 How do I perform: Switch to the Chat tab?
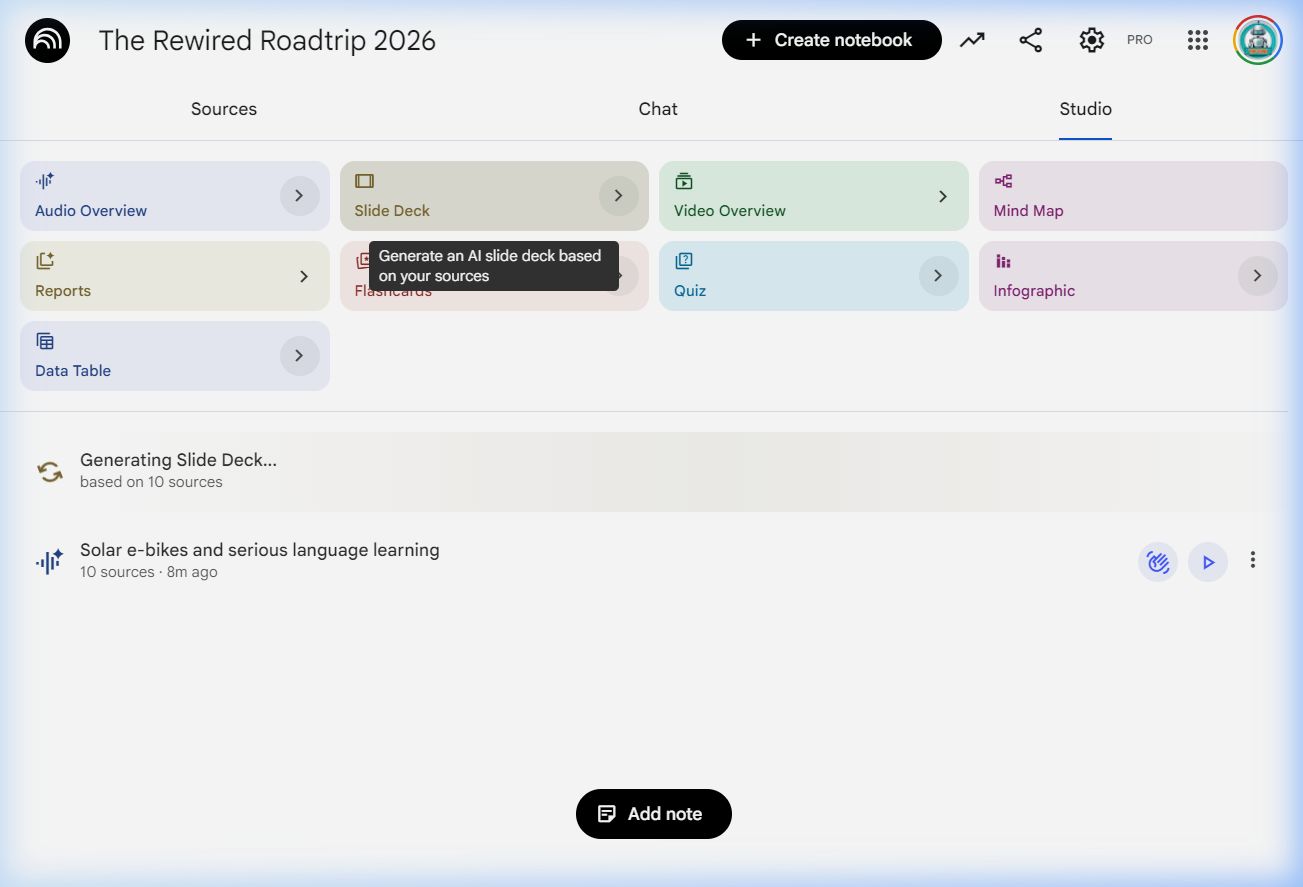(658, 109)
